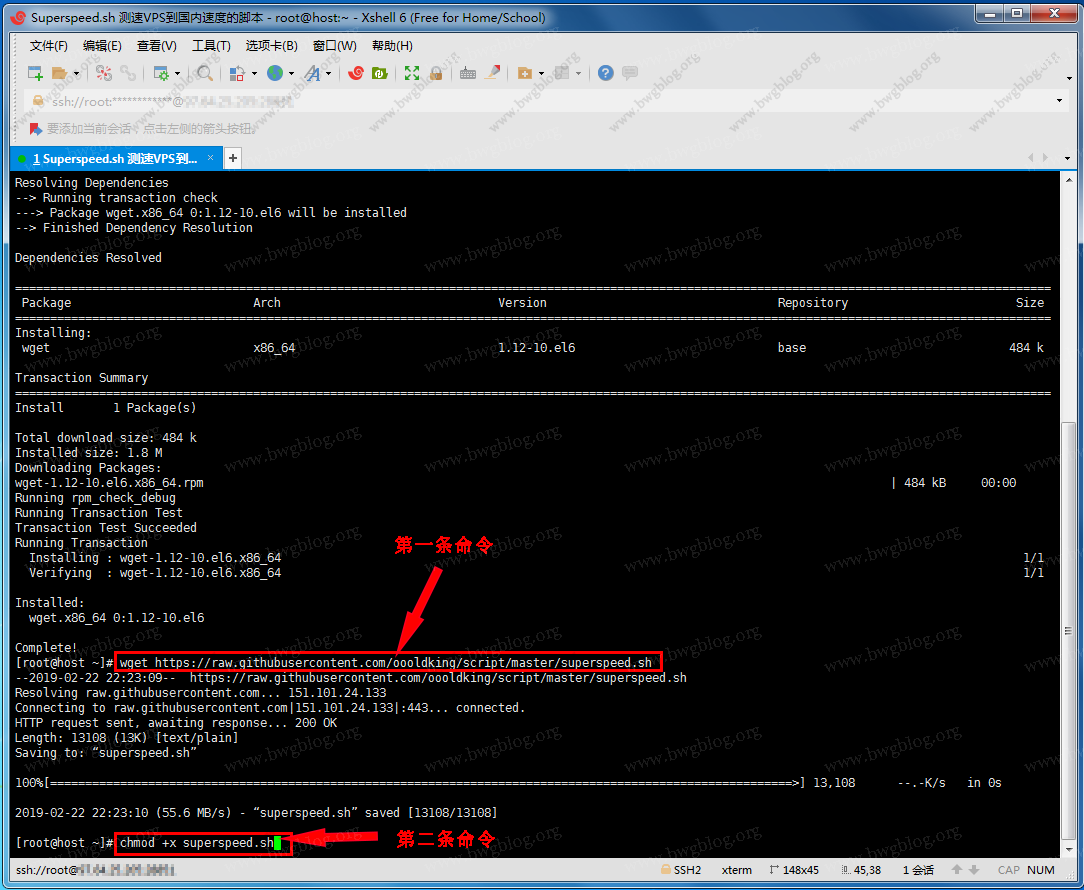
Task: Expand the color scheme dropdown arrow
Action: pyautogui.click(x=254, y=73)
